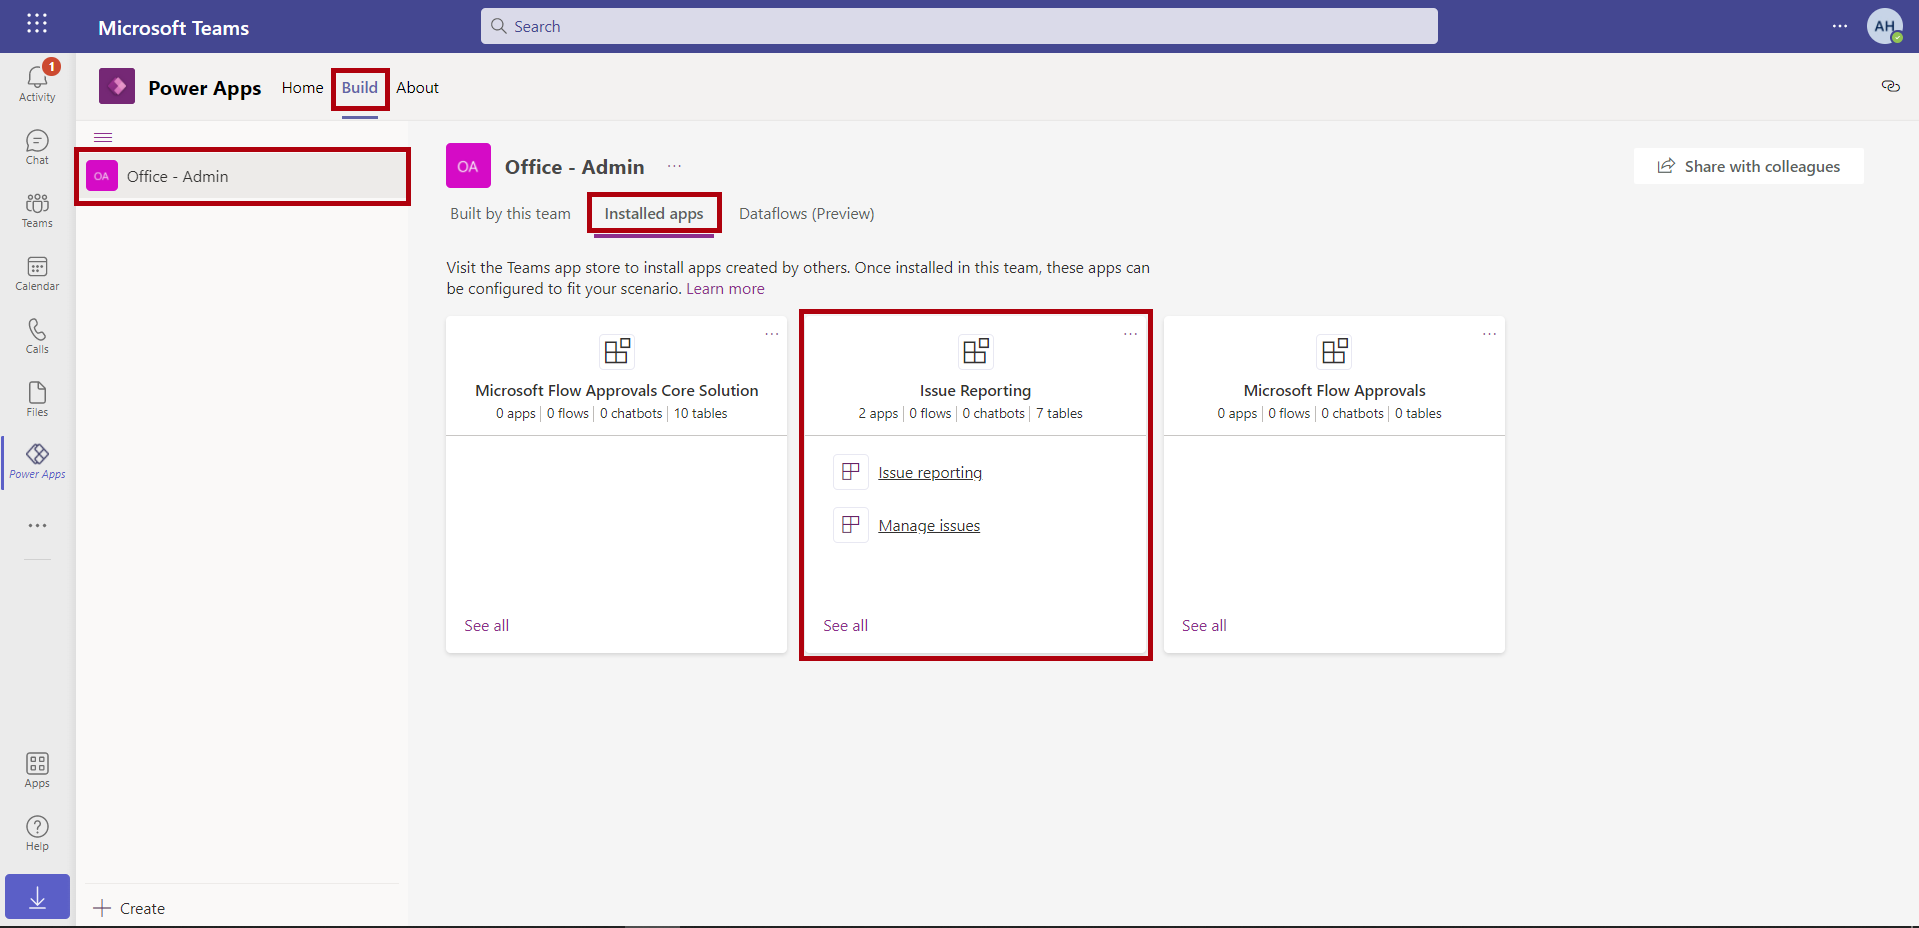Screen dimensions: 1919x928
Task: Select the Built by this team tab
Action: coord(510,214)
